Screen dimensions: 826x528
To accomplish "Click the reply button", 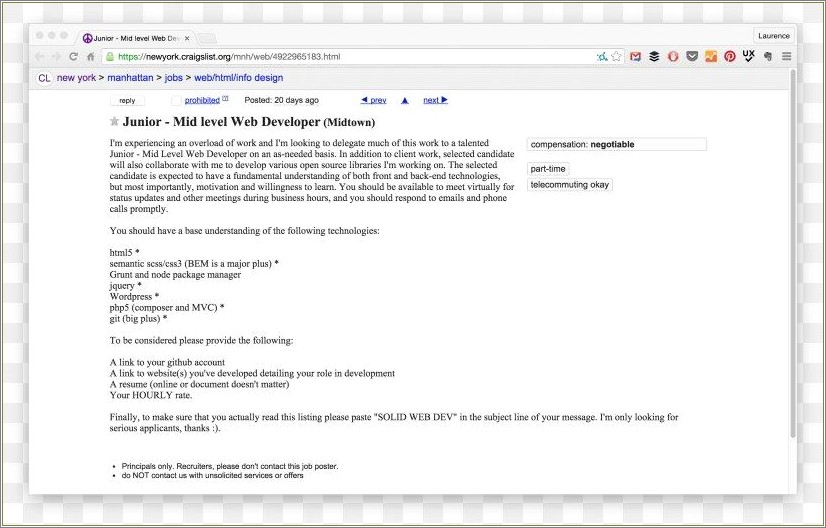I will click(127, 100).
